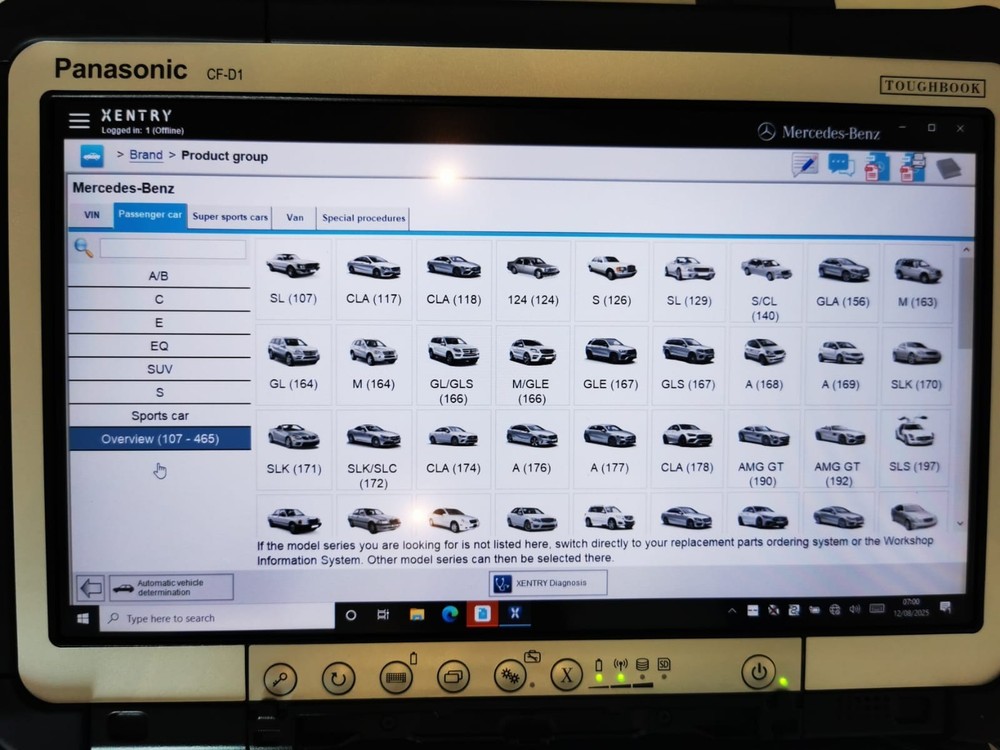Select Overview (107 - 465) filter
Image resolution: width=1000 pixels, height=750 pixels.
coord(159,439)
